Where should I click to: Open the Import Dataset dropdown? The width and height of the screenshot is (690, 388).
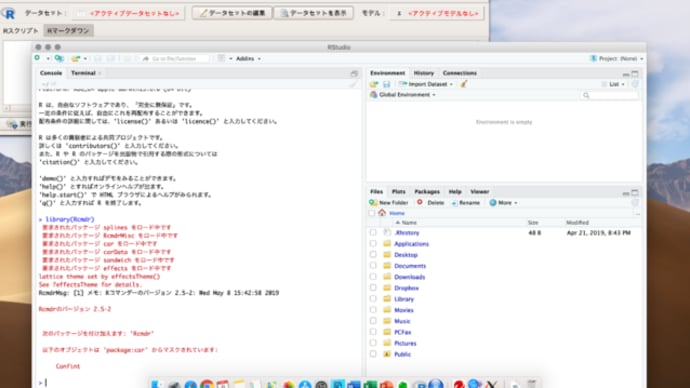click(426, 84)
